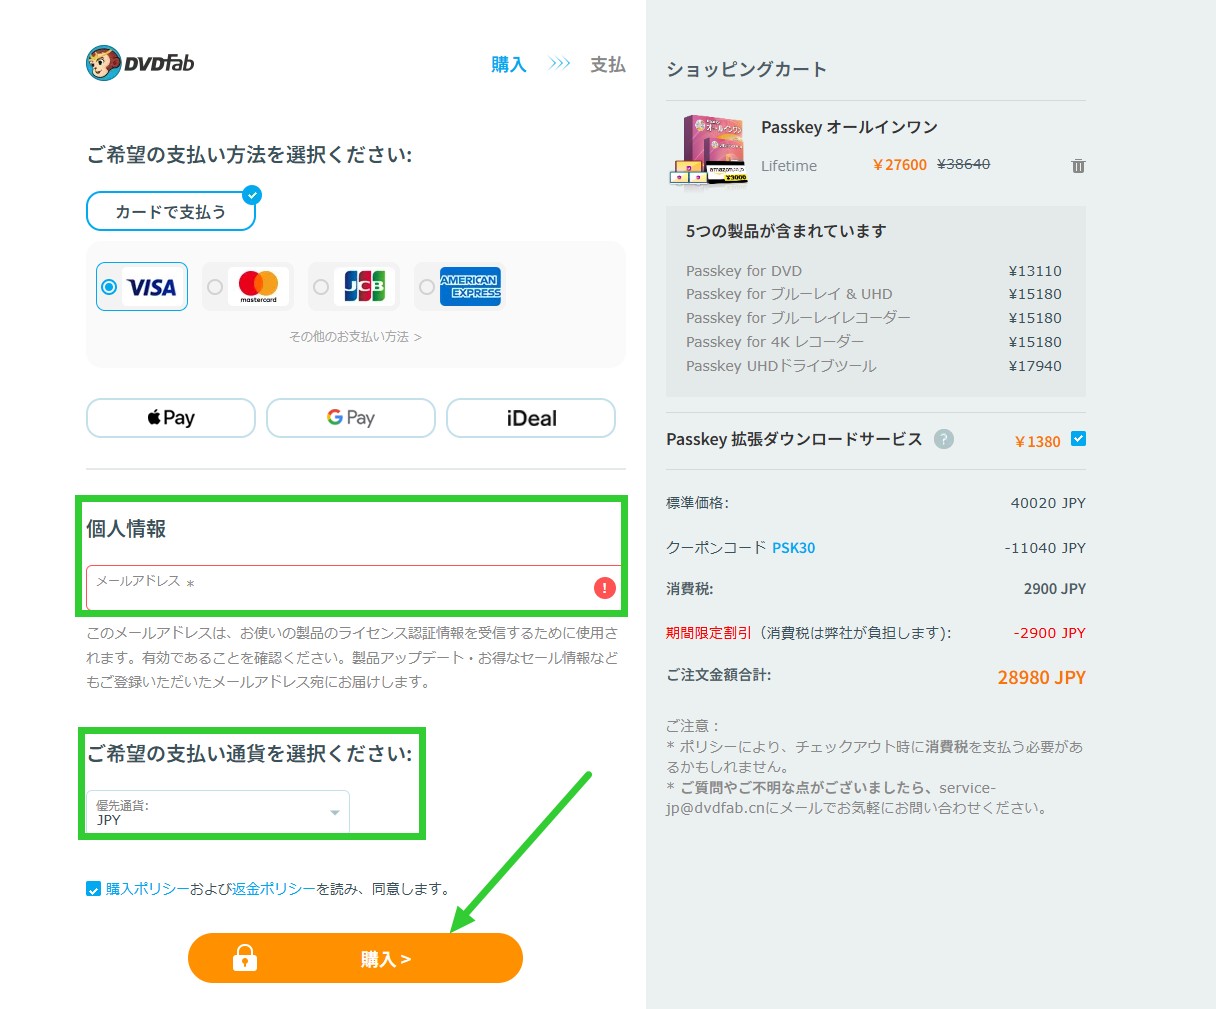Click the 期間限定割引 label
Viewport: 1216px width, 1009px height.
[708, 633]
